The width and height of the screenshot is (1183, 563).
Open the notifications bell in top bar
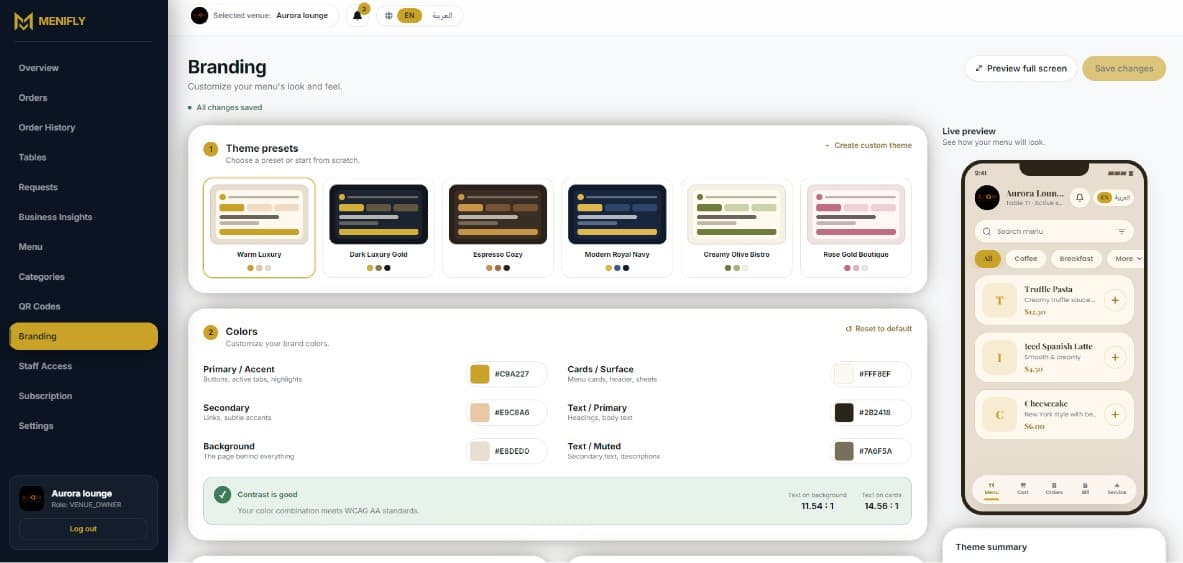pyautogui.click(x=357, y=15)
